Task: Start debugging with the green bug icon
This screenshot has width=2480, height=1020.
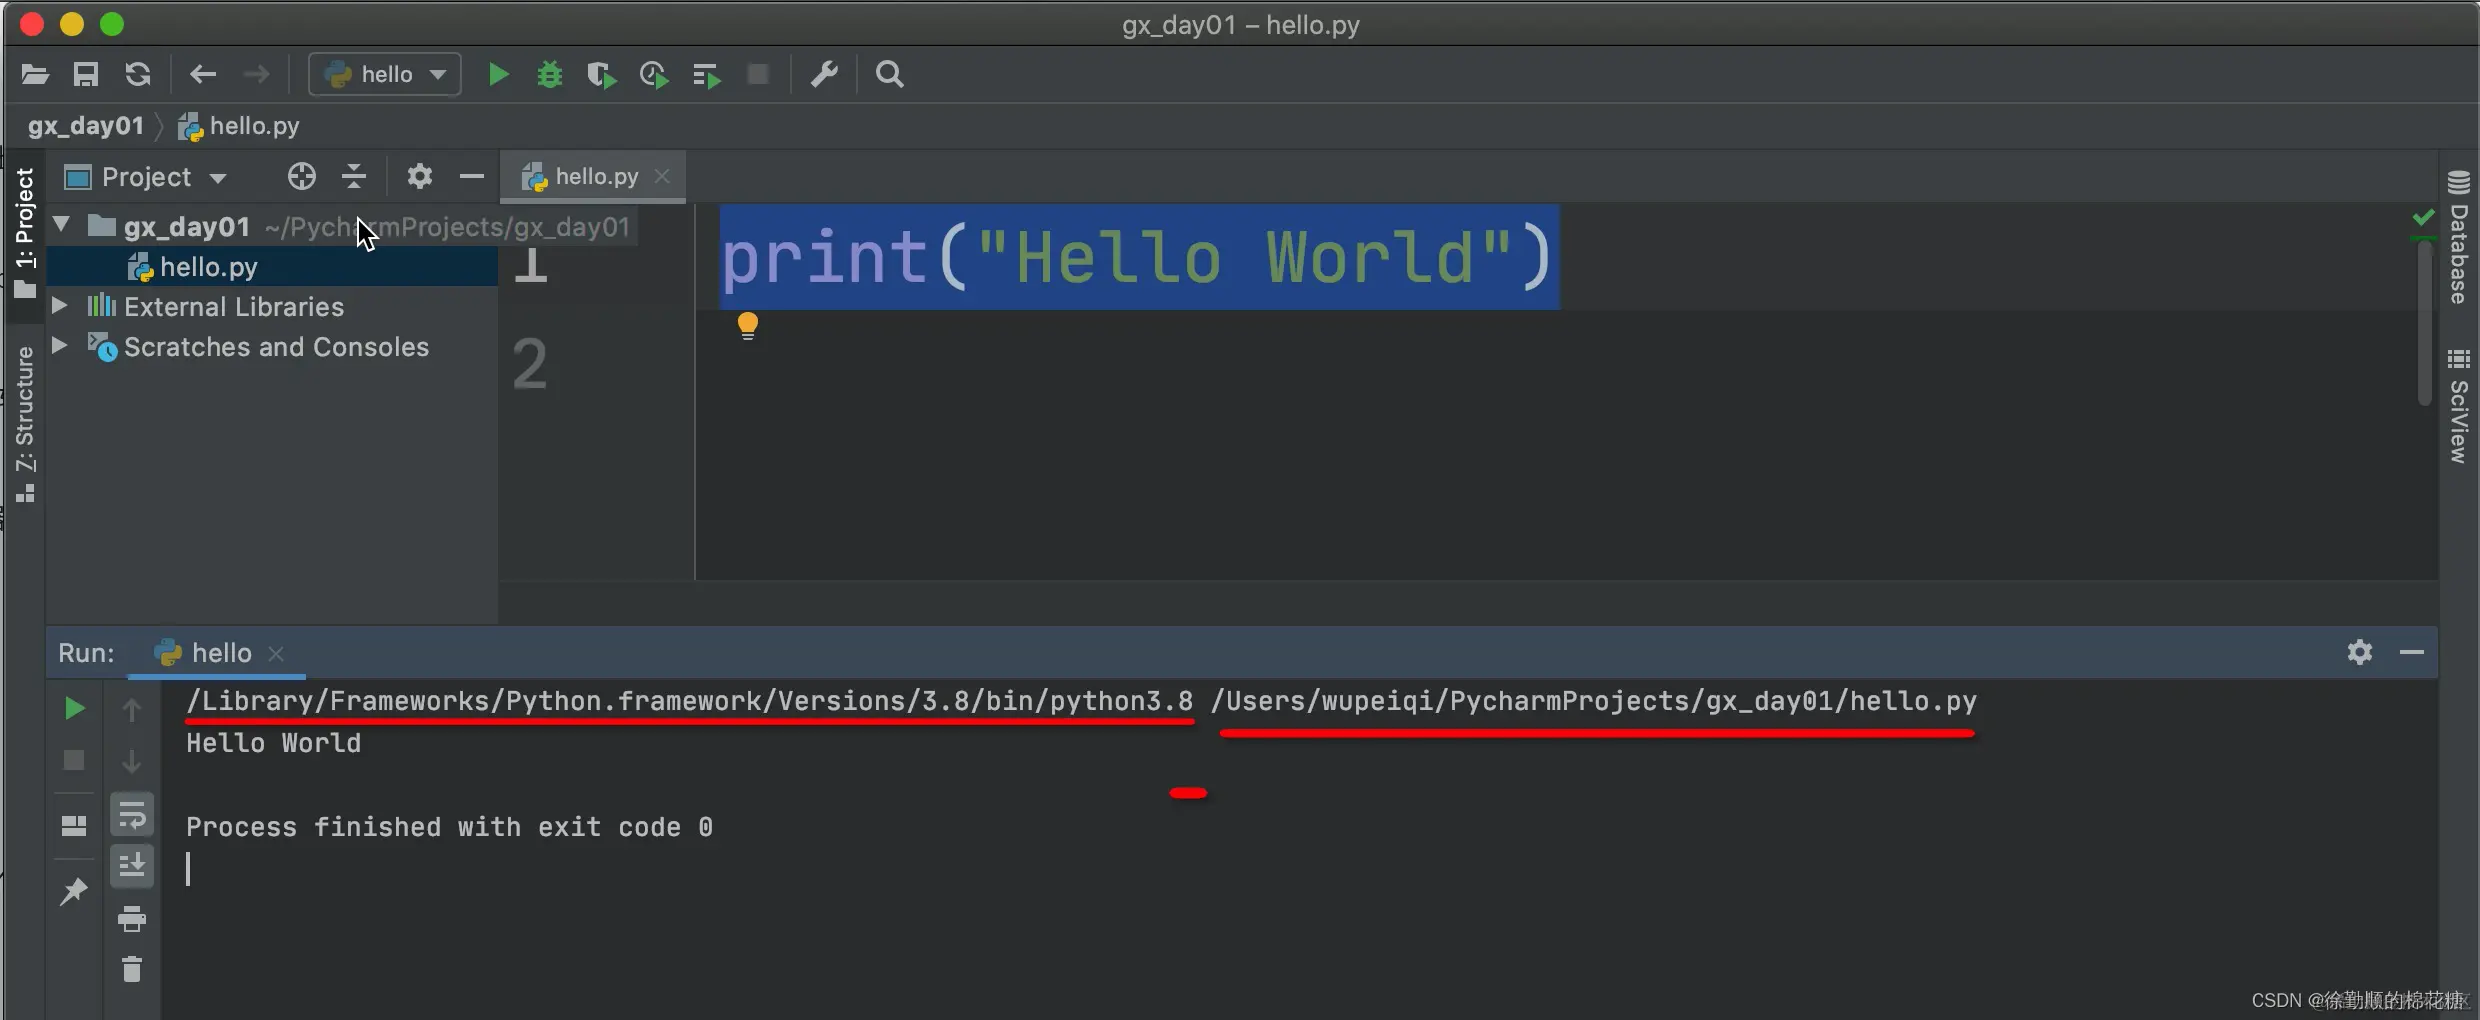Action: pyautogui.click(x=549, y=74)
